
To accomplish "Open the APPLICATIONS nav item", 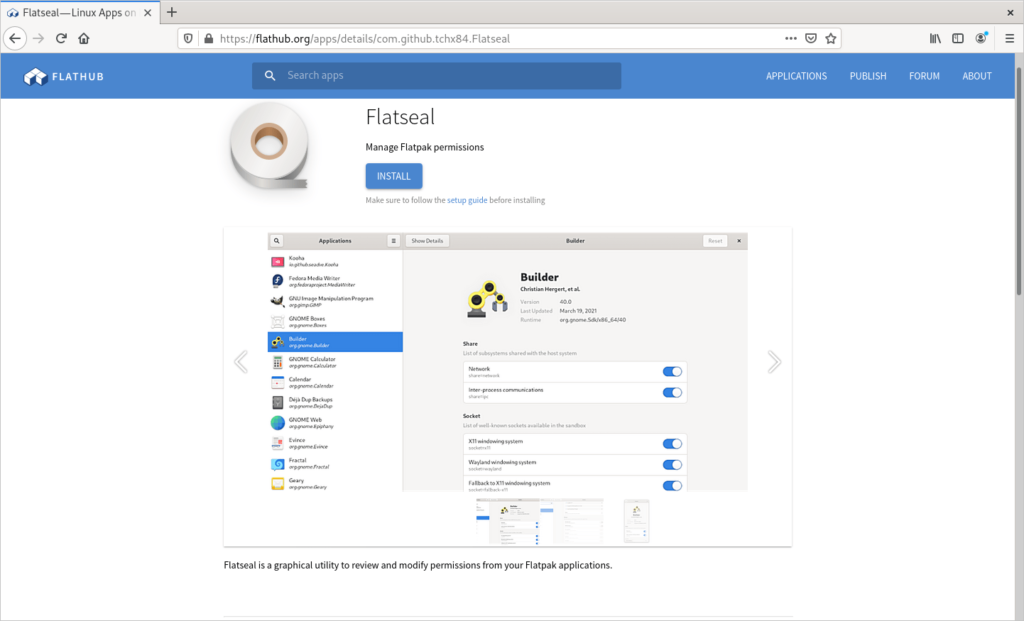I will 796,76.
